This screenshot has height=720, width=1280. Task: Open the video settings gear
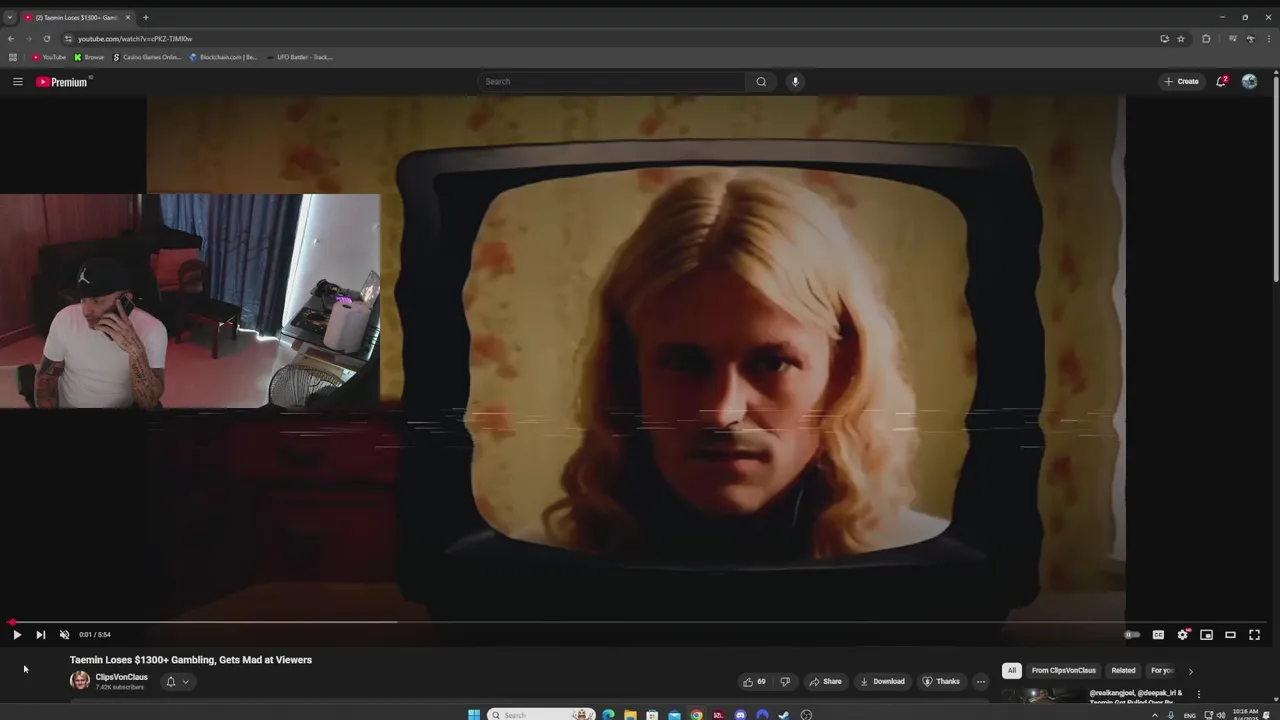(x=1182, y=634)
